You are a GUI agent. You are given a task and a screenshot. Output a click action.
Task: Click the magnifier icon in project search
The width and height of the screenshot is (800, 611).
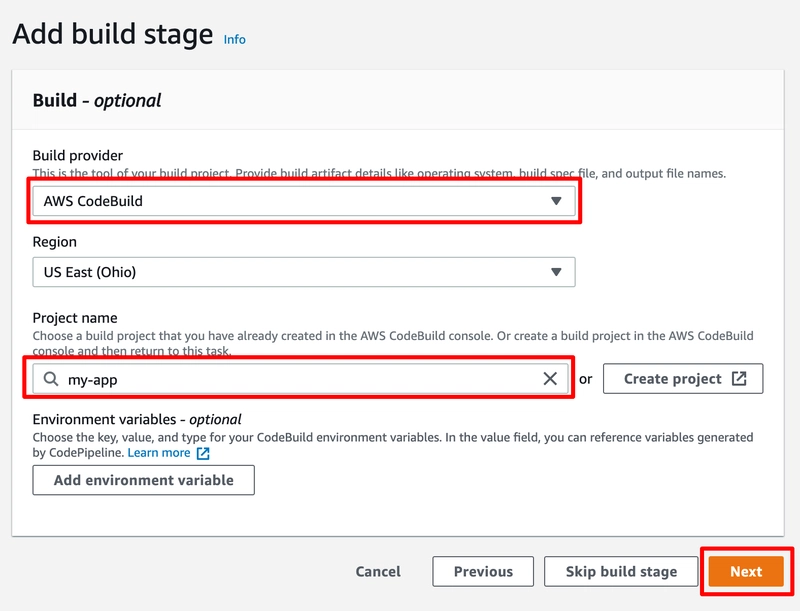click(x=50, y=379)
